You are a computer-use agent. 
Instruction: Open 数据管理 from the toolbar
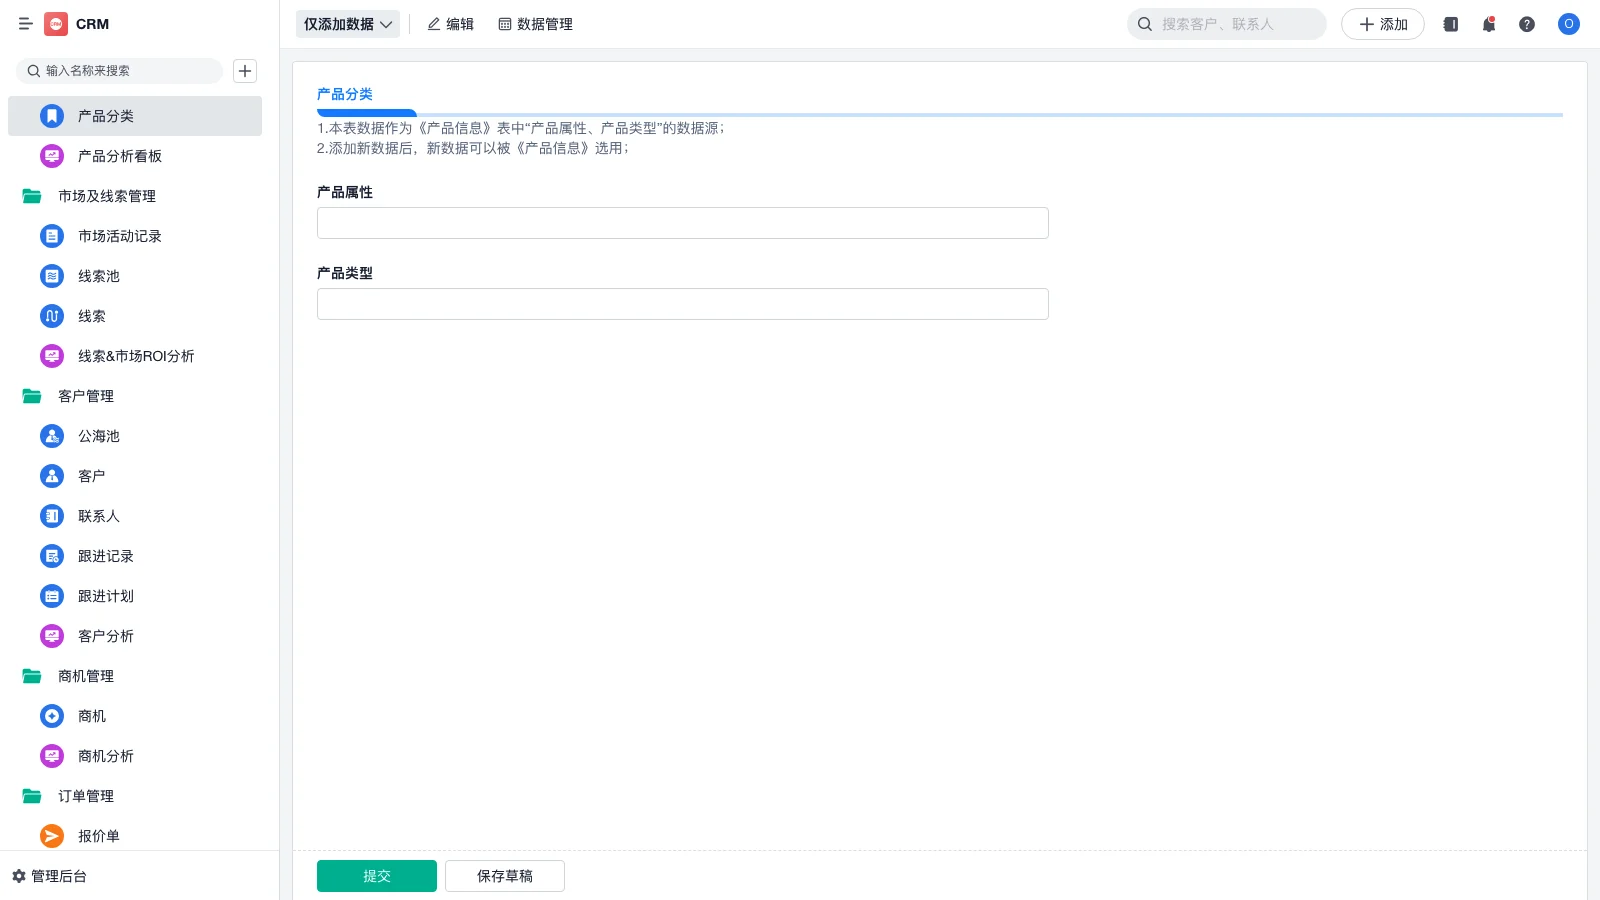click(x=535, y=24)
